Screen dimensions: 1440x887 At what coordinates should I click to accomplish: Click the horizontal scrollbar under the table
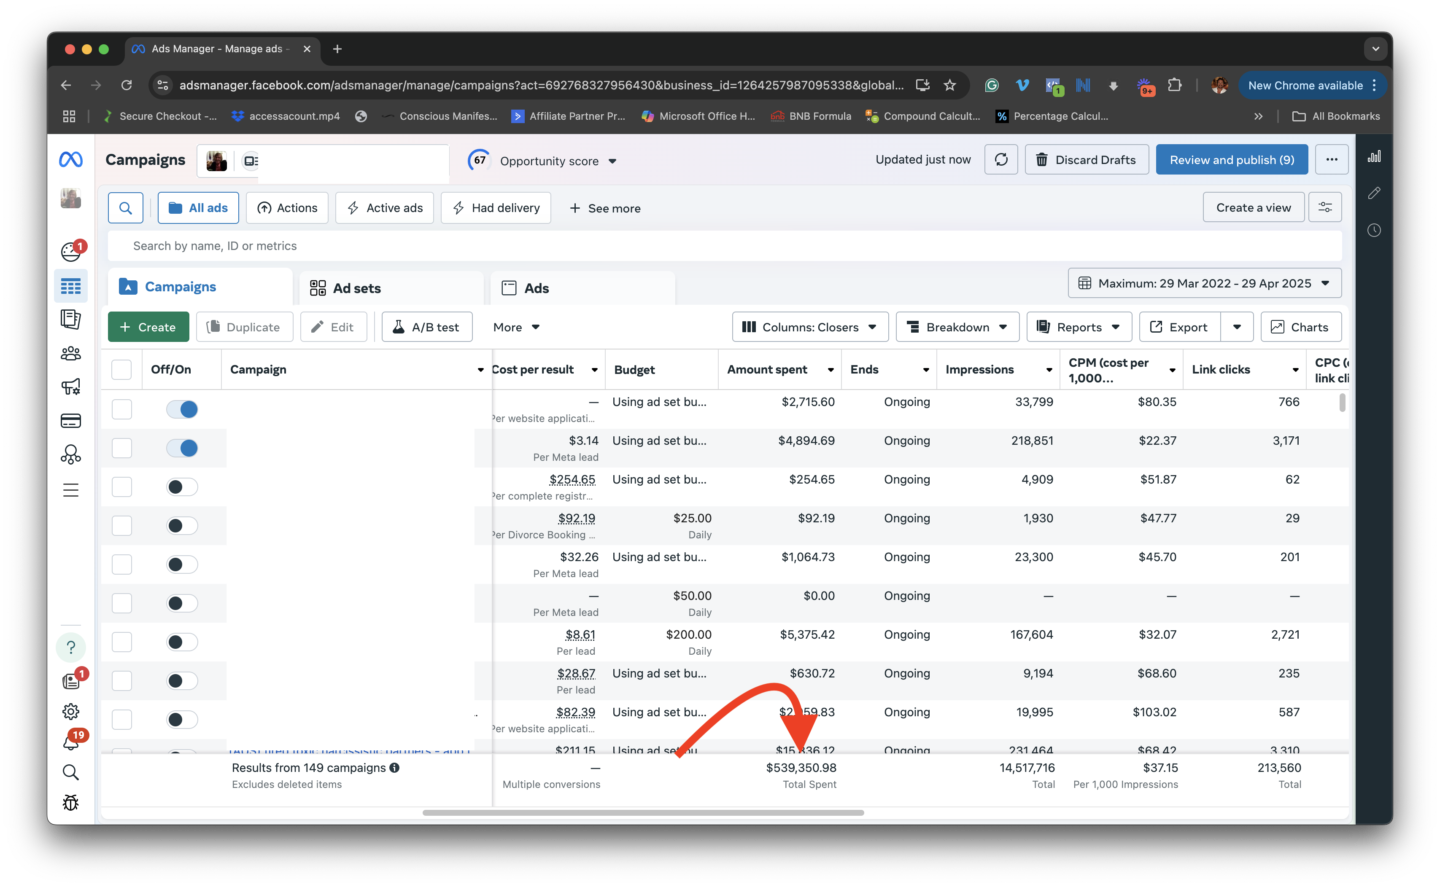click(x=643, y=813)
